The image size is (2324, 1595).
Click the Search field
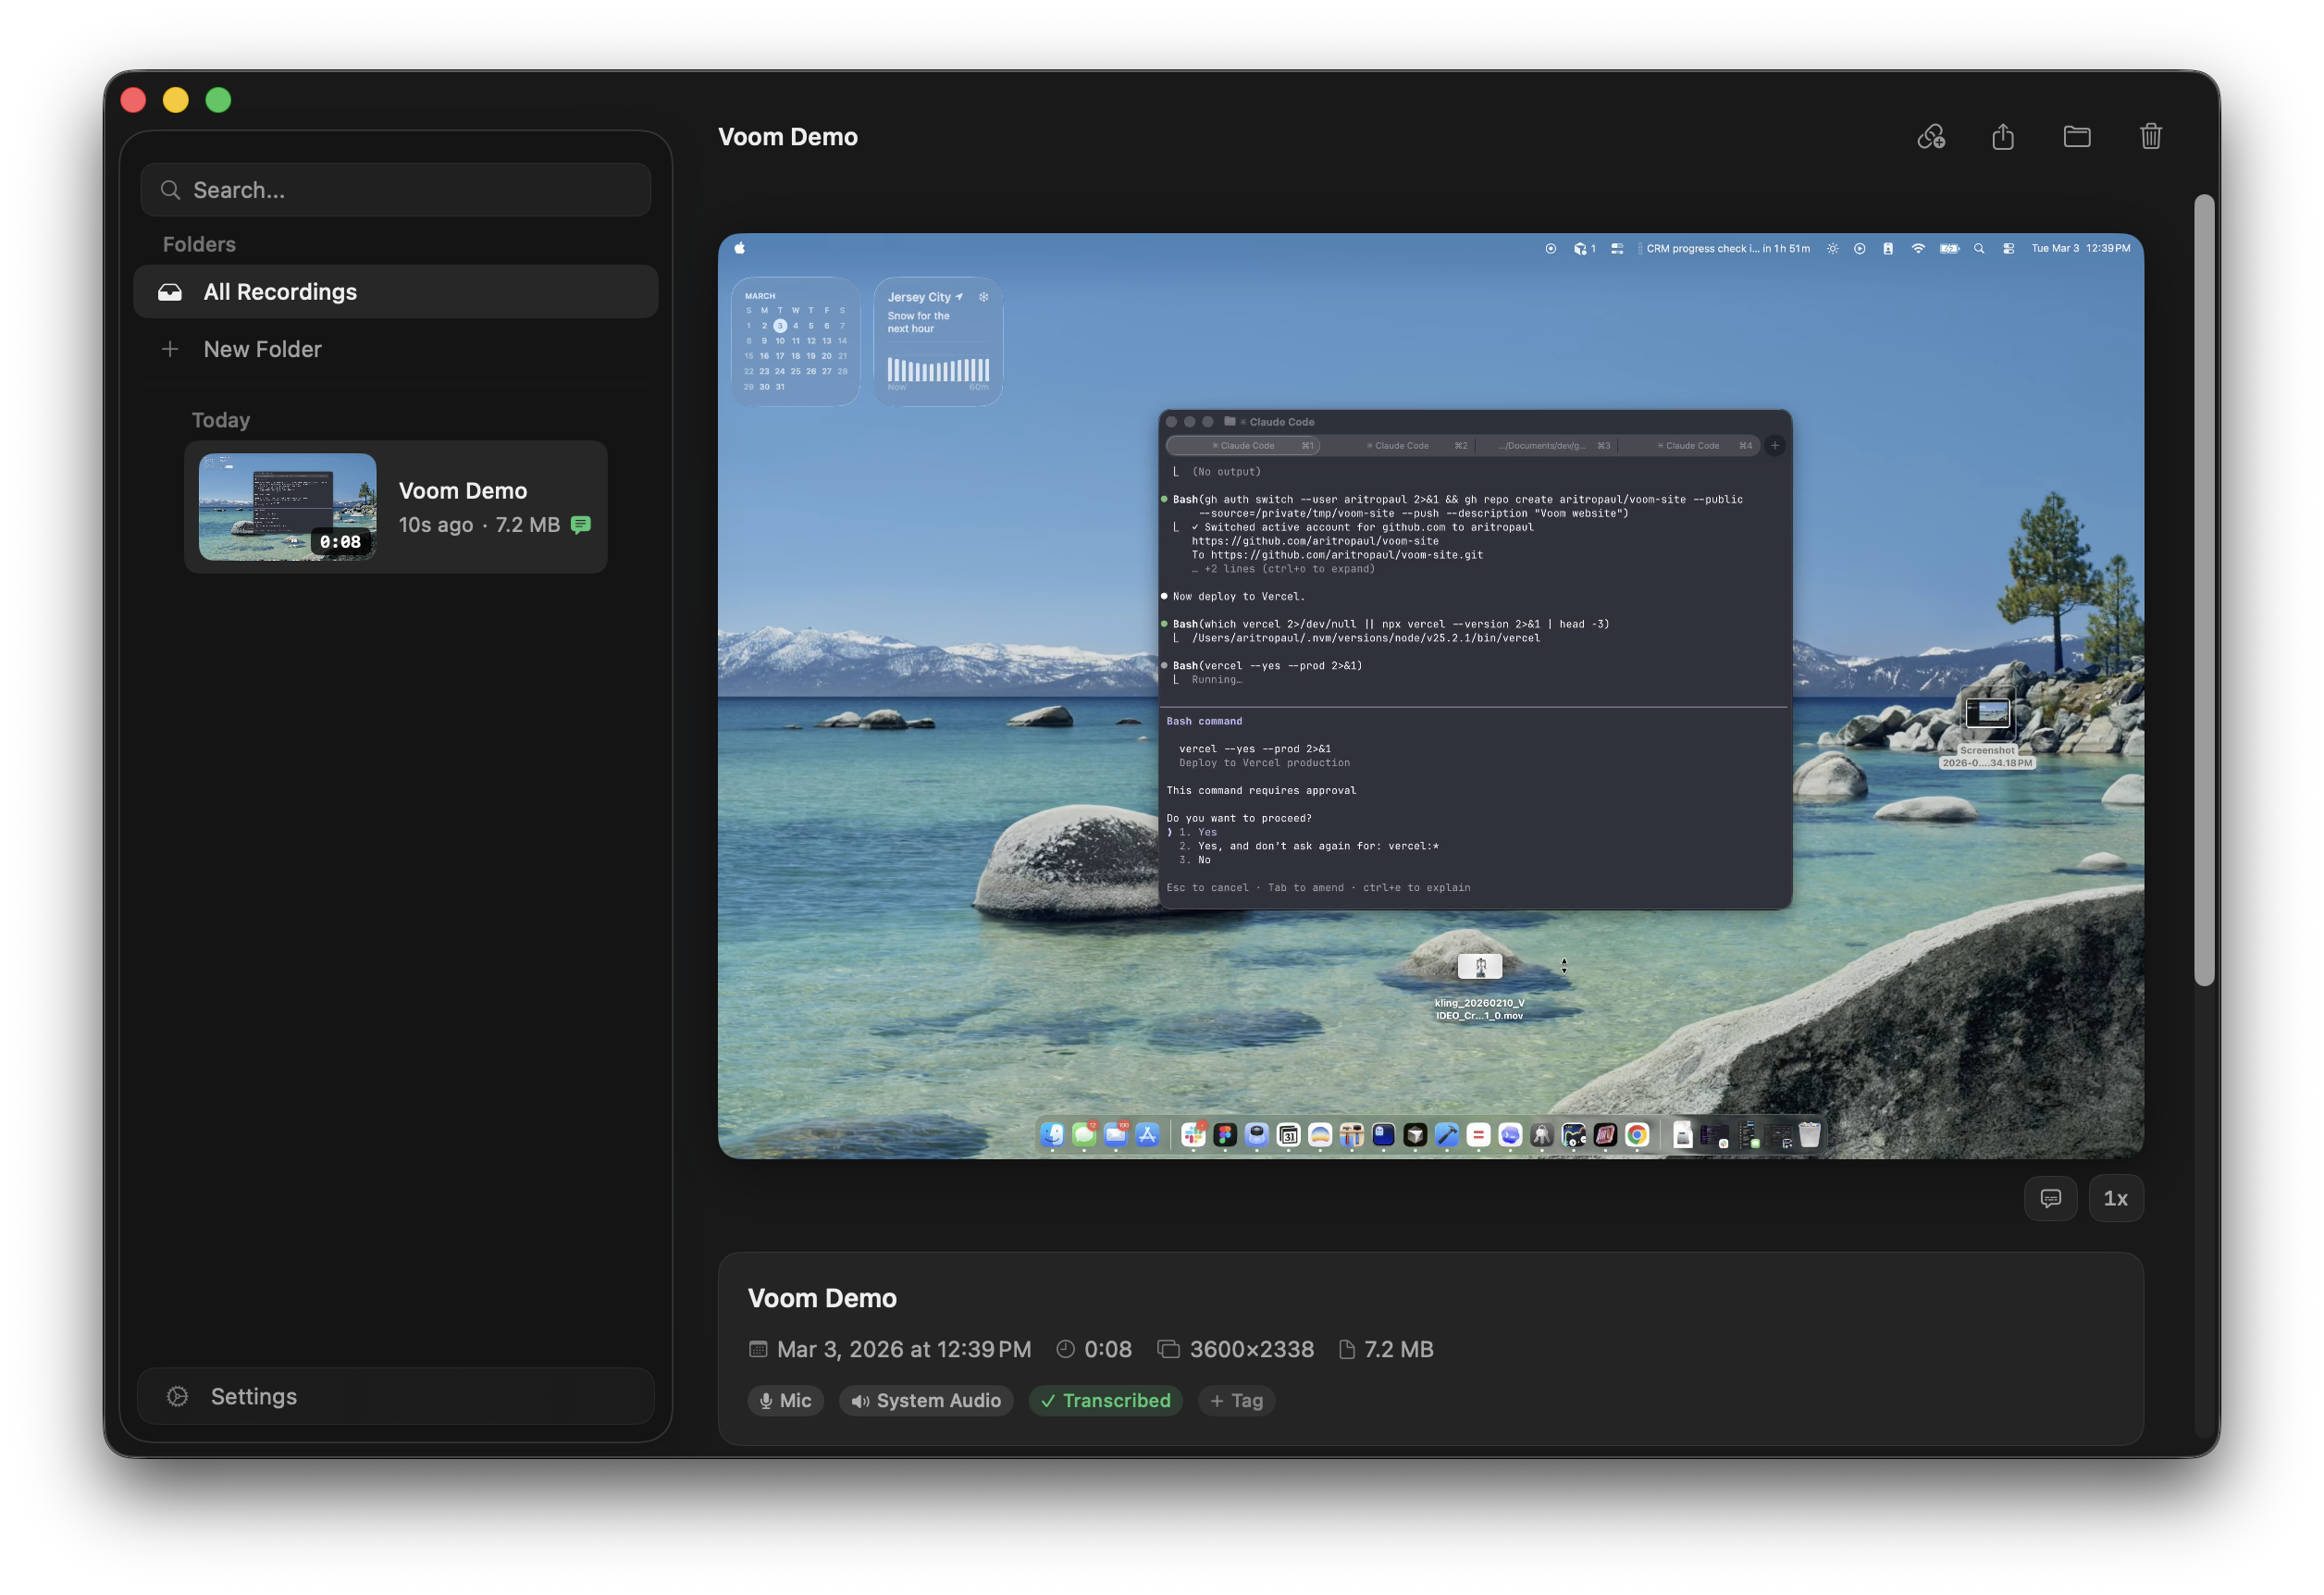395,190
